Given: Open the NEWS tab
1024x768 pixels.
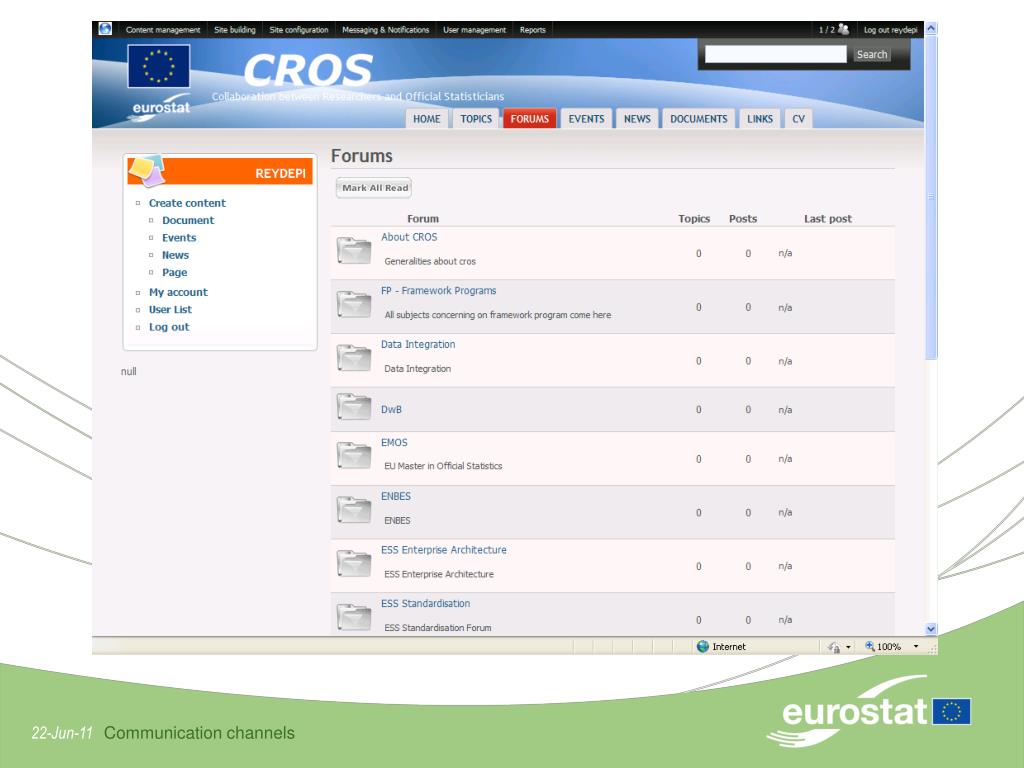Looking at the screenshot, I should point(637,119).
